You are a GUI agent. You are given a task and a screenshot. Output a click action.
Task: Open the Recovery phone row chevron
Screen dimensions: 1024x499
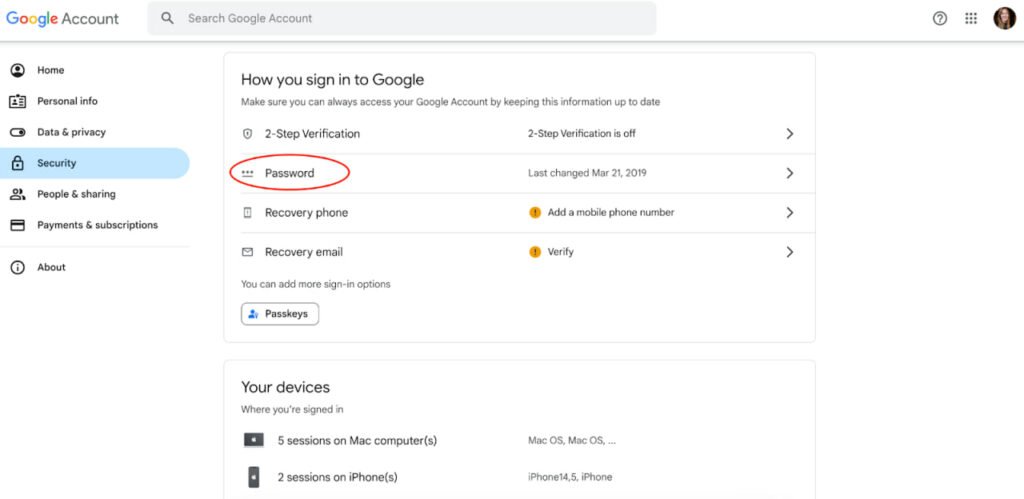coord(790,212)
